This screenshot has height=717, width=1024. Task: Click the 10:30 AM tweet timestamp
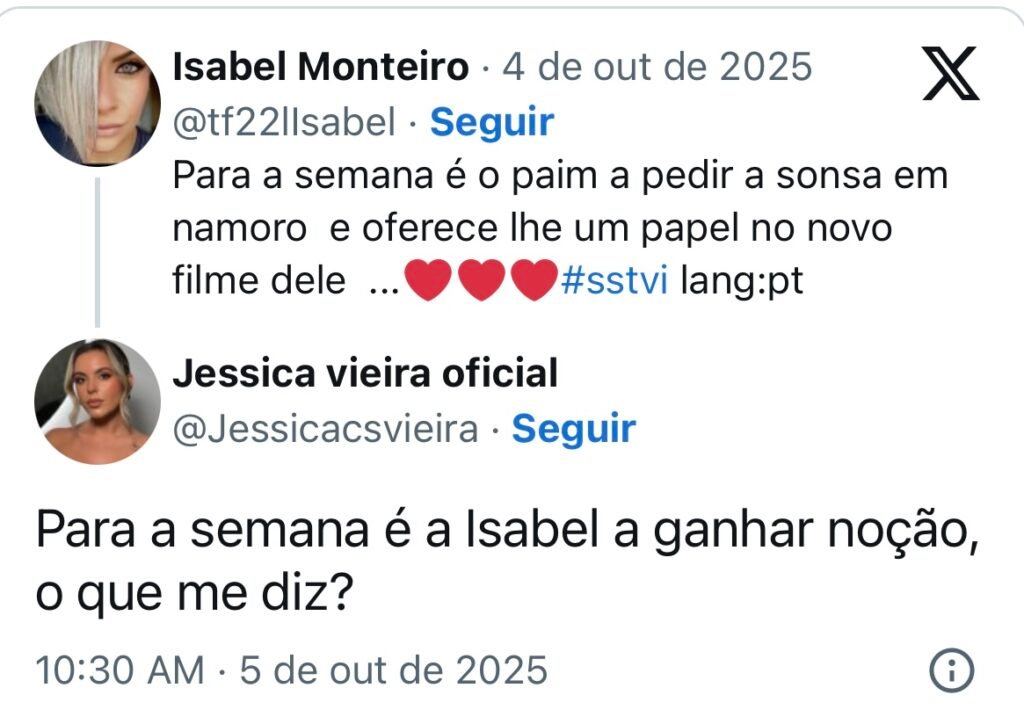point(120,669)
